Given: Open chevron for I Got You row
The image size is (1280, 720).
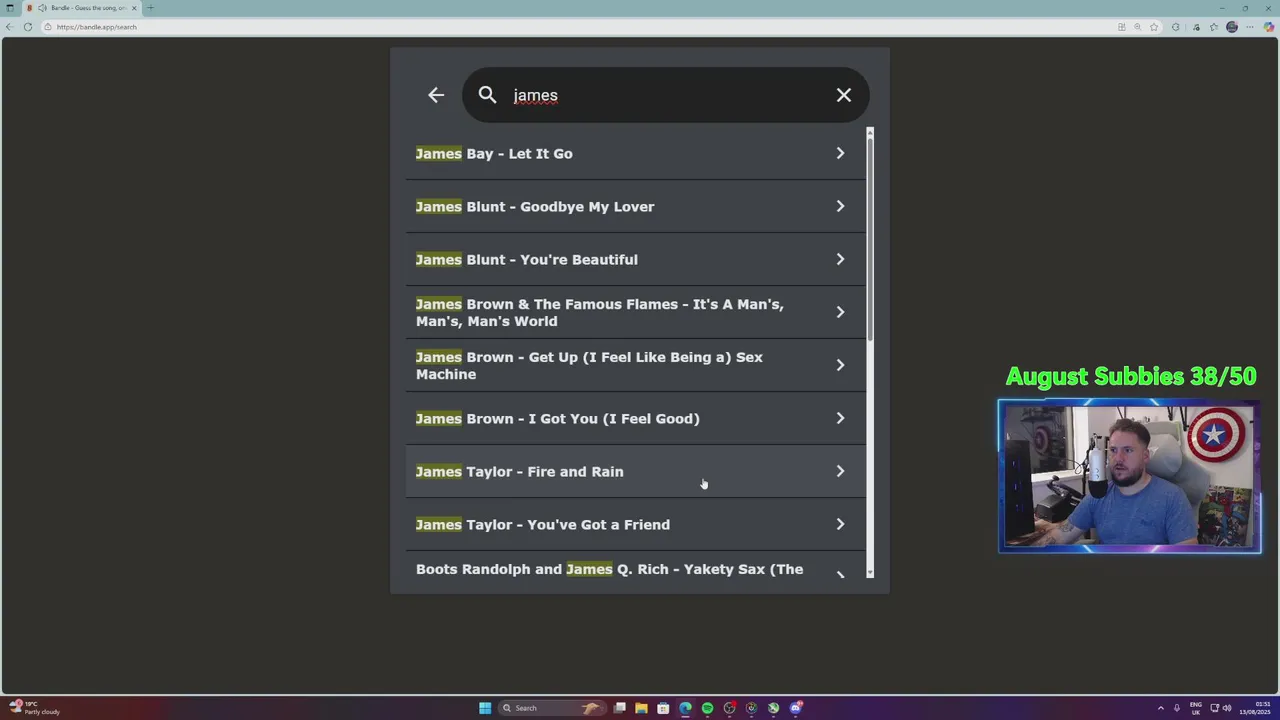Looking at the screenshot, I should pyautogui.click(x=840, y=418).
